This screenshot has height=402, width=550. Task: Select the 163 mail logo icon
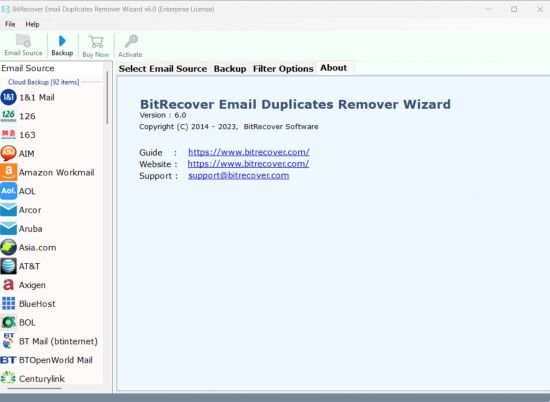pyautogui.click(x=8, y=135)
